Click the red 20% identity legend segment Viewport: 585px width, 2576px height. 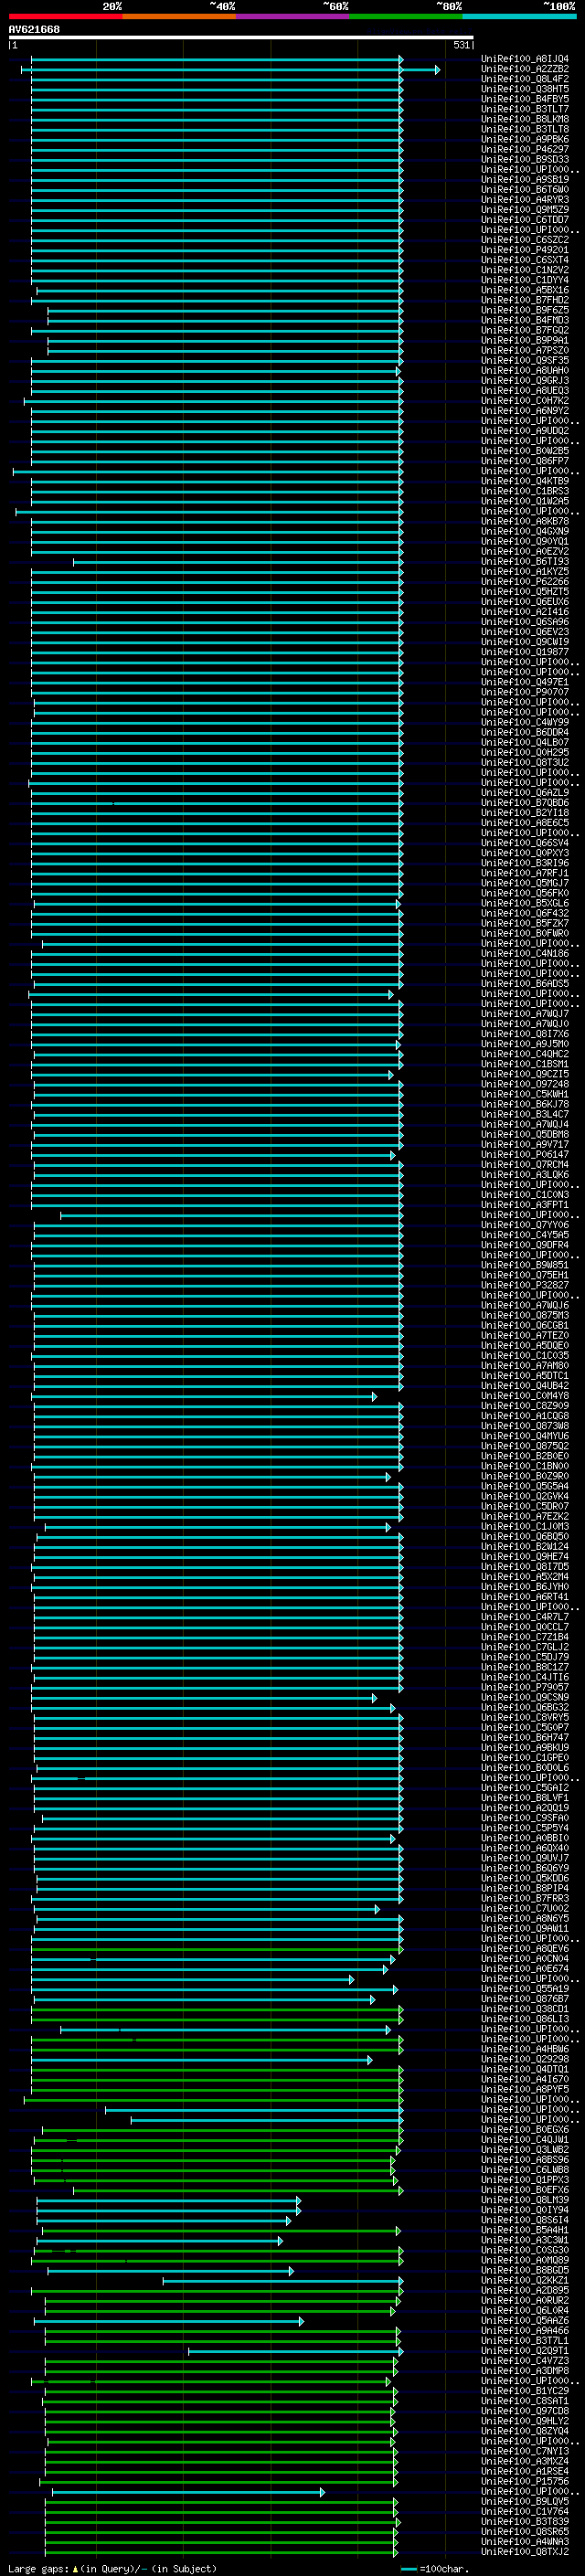click(x=65, y=16)
